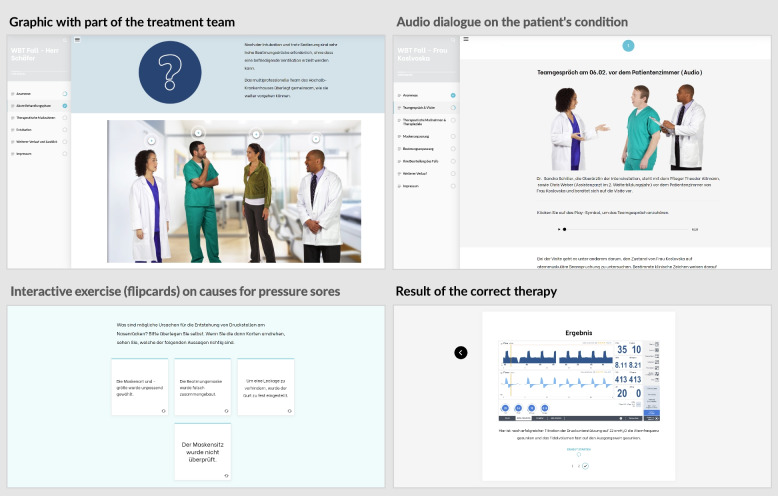Select Anamnese in Herr Schäfer sidebar

click(x=22, y=93)
